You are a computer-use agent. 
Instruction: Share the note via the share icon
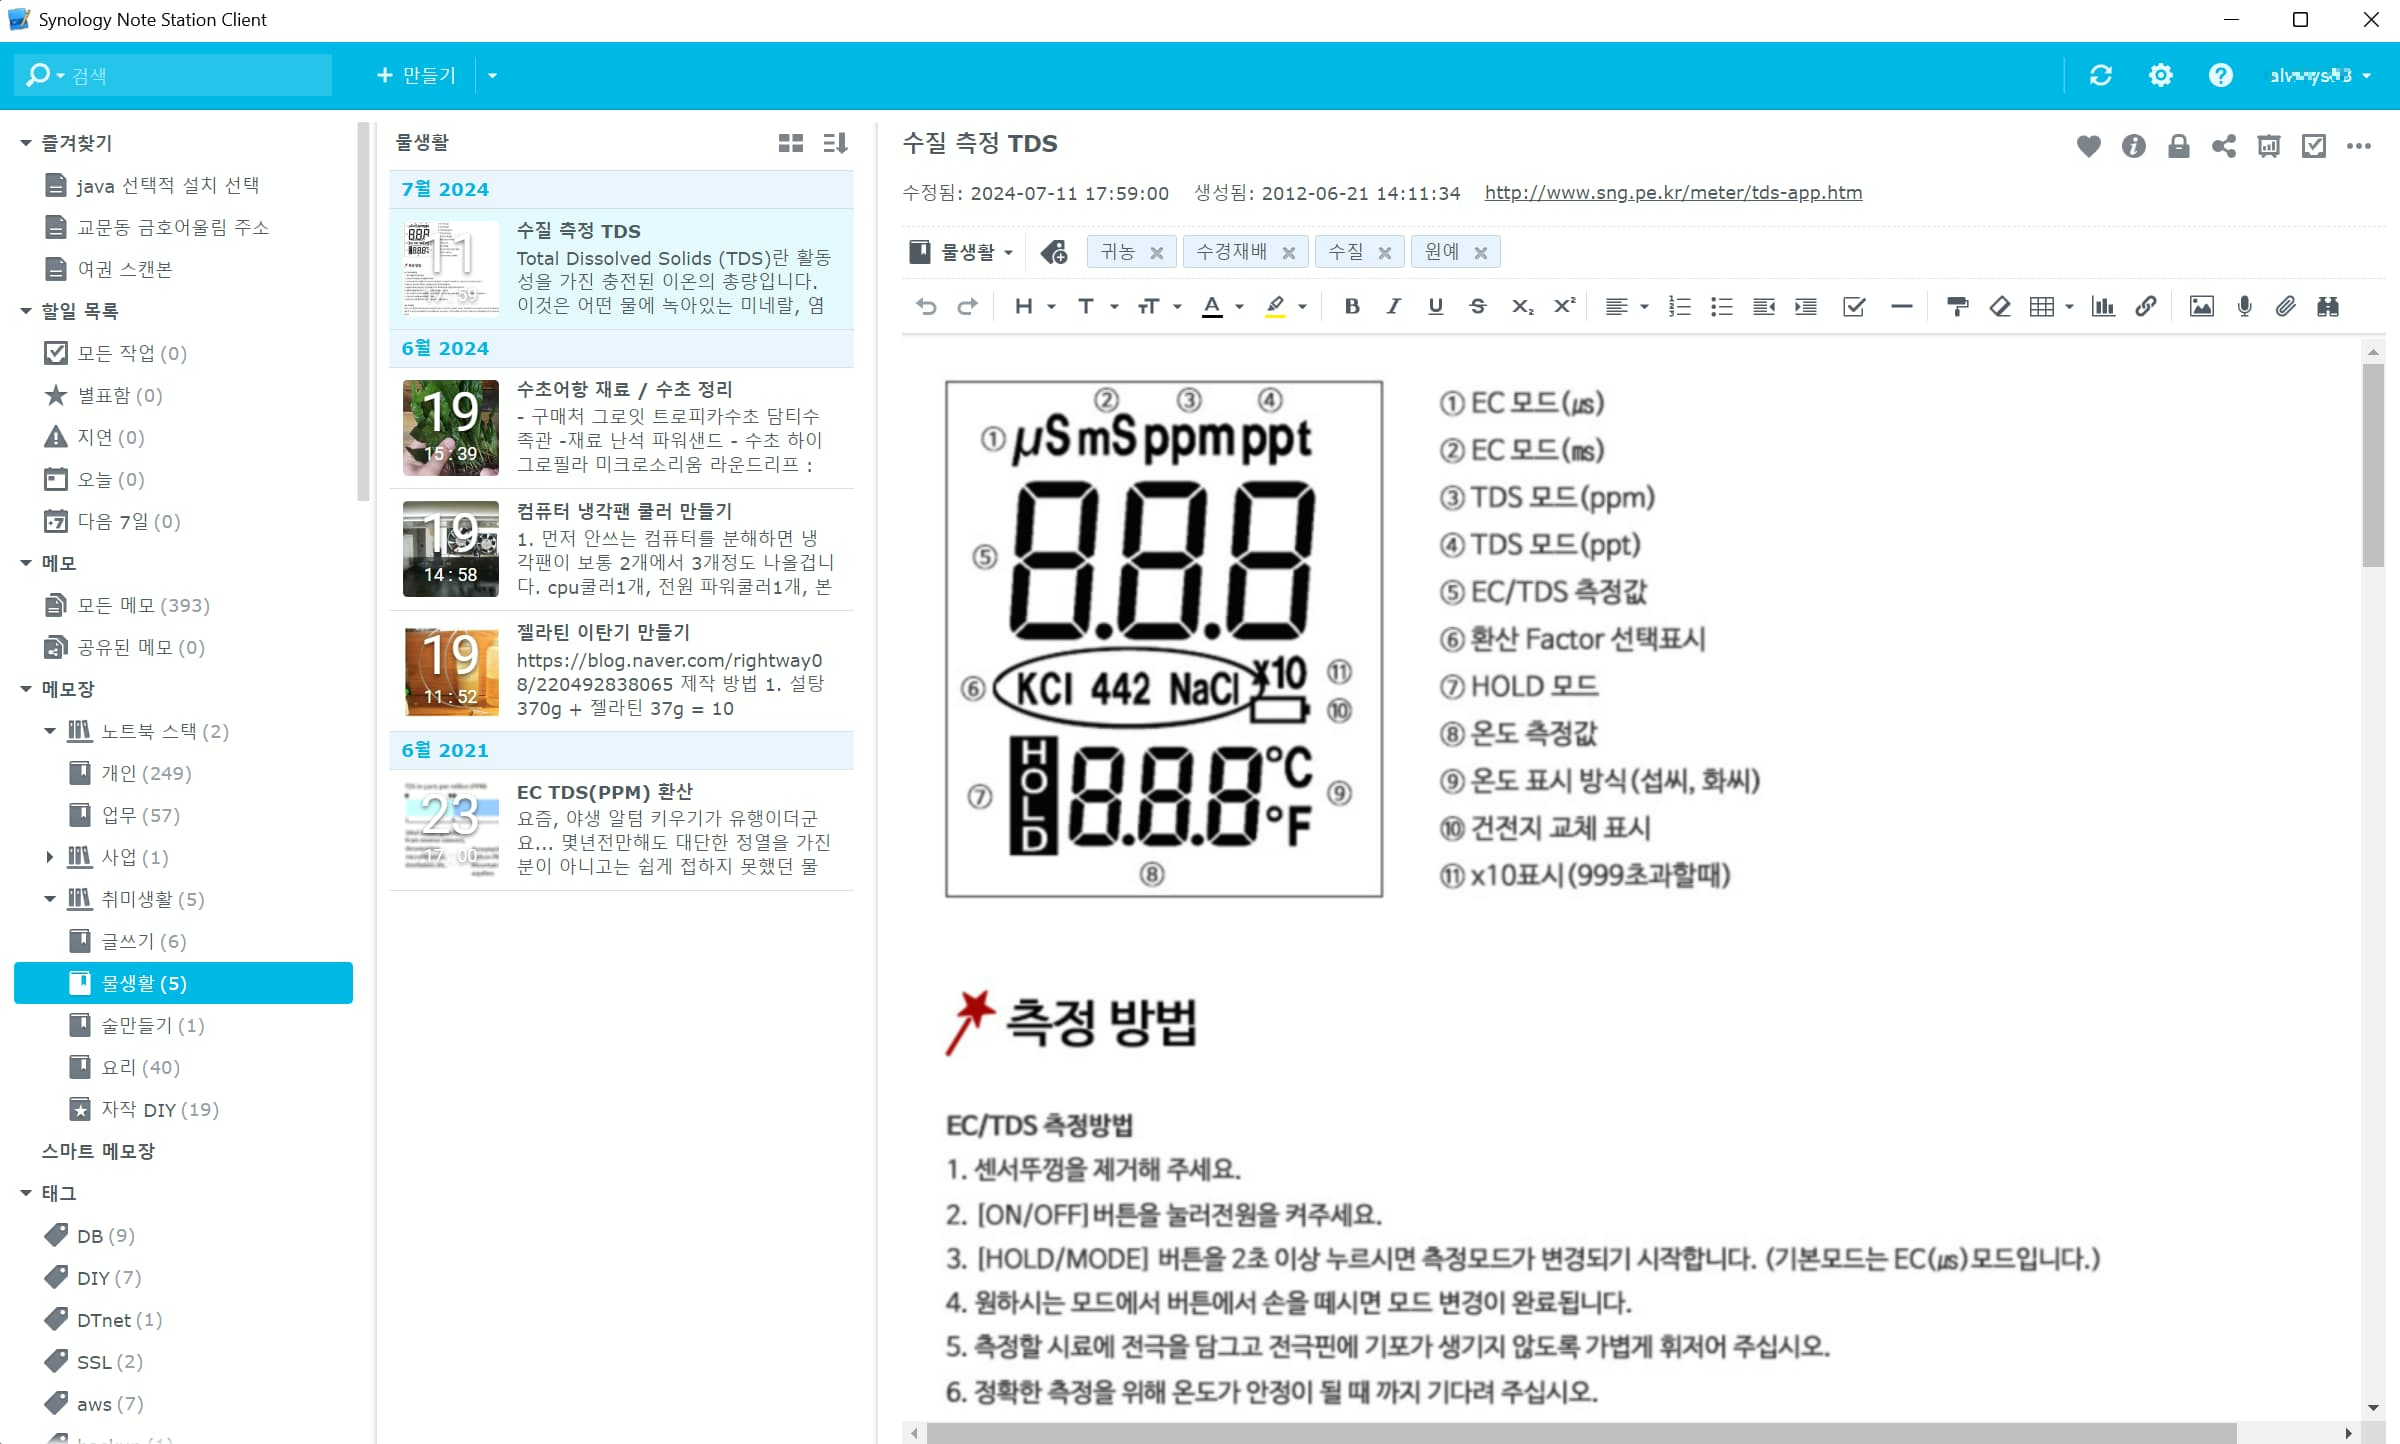click(x=2222, y=146)
